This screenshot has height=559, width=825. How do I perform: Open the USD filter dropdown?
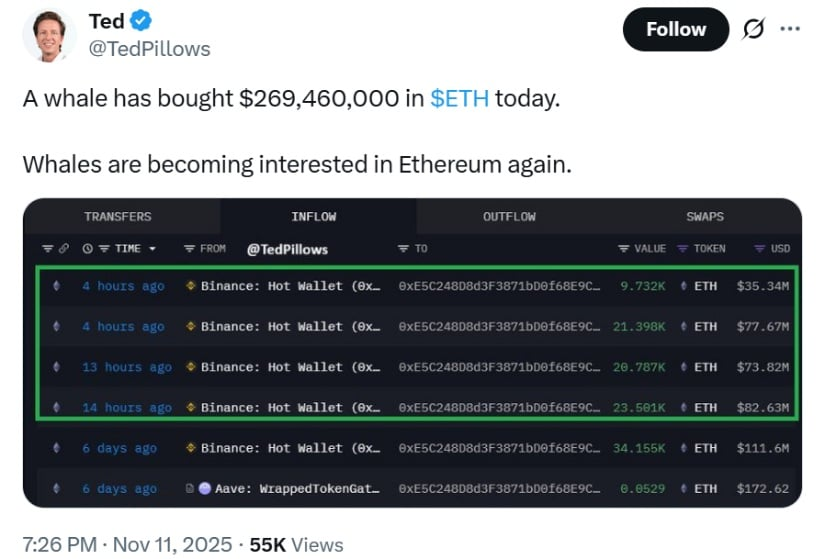[759, 249]
